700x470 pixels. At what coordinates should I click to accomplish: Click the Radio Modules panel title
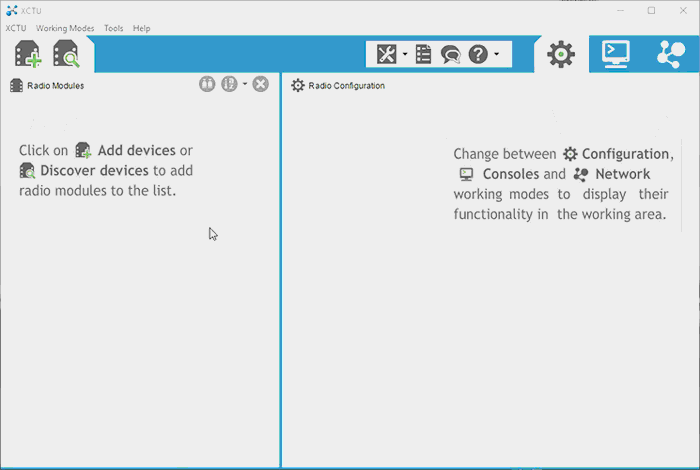point(55,86)
